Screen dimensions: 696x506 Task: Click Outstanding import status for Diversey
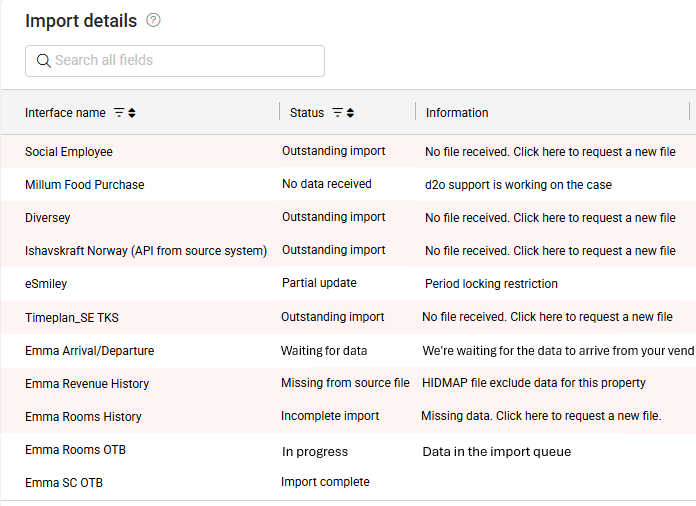coord(333,217)
